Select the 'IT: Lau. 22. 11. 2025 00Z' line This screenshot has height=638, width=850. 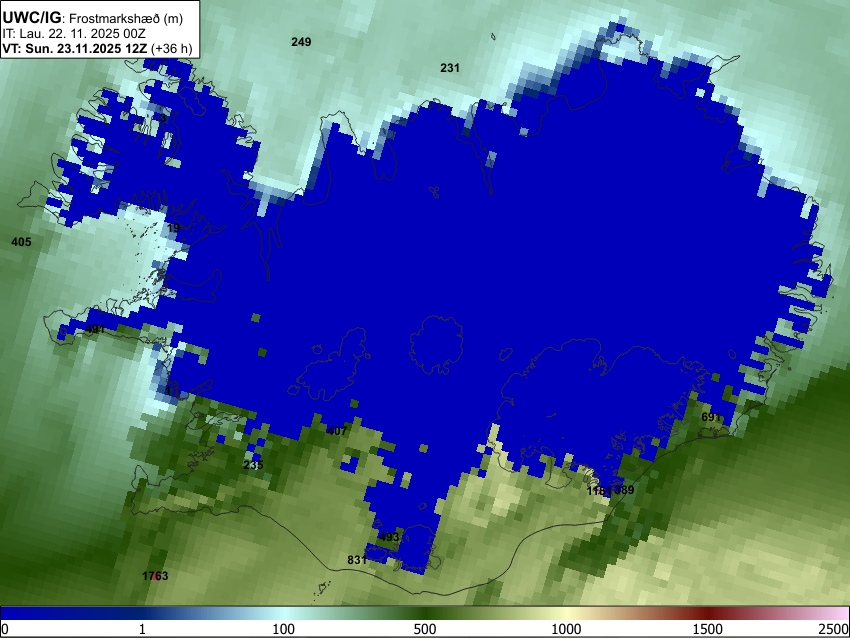[74, 34]
